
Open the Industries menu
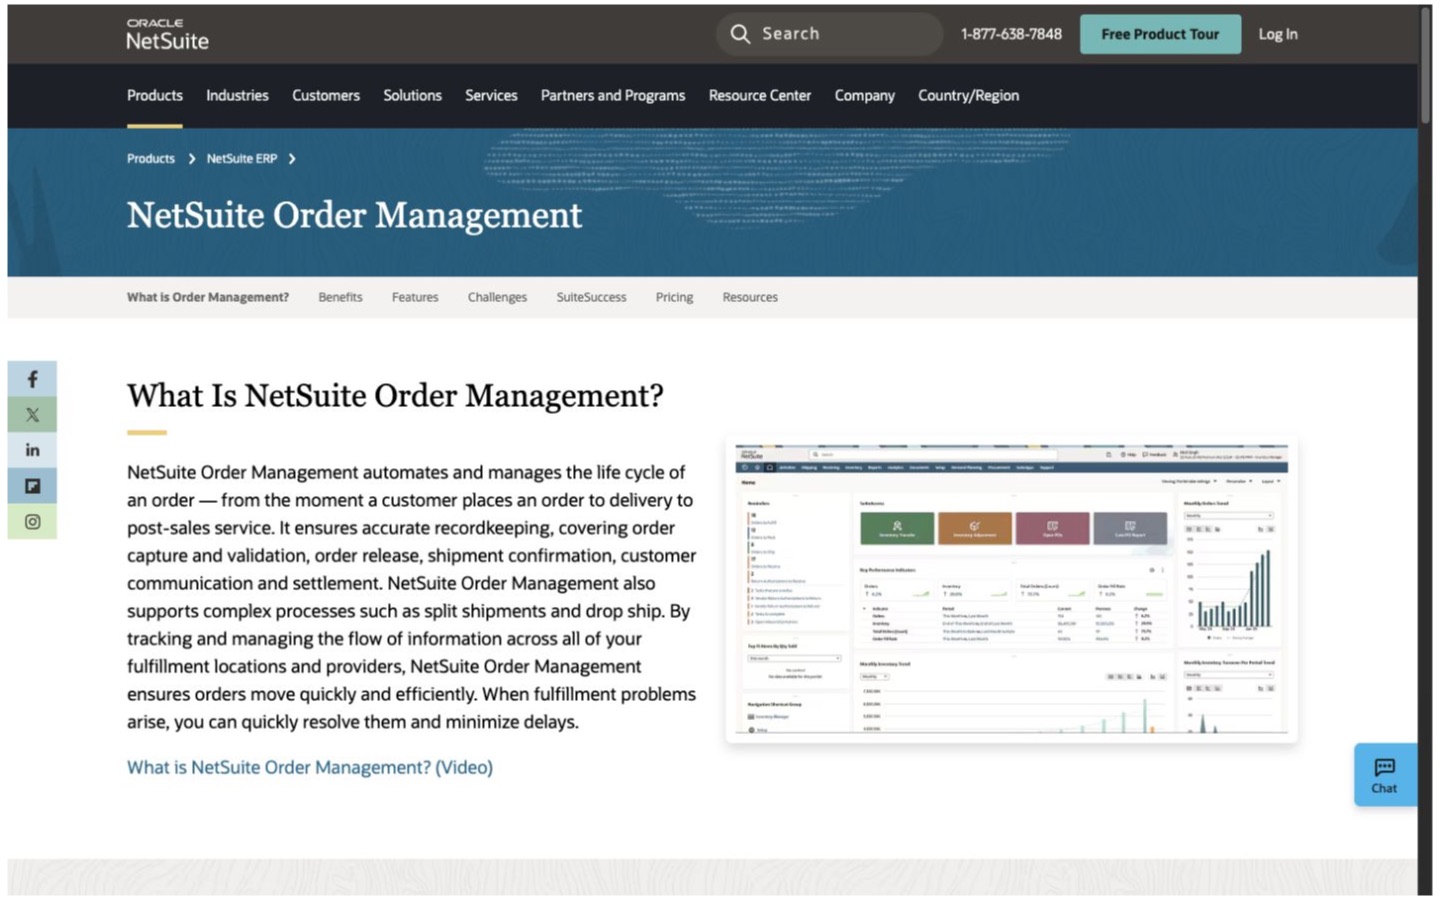coord(237,96)
